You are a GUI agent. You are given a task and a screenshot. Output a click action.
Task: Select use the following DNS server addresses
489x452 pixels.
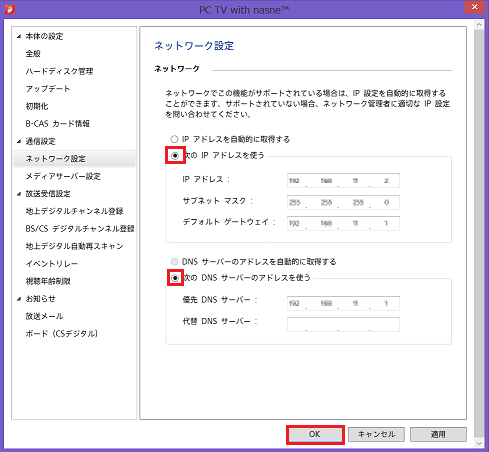(x=175, y=278)
